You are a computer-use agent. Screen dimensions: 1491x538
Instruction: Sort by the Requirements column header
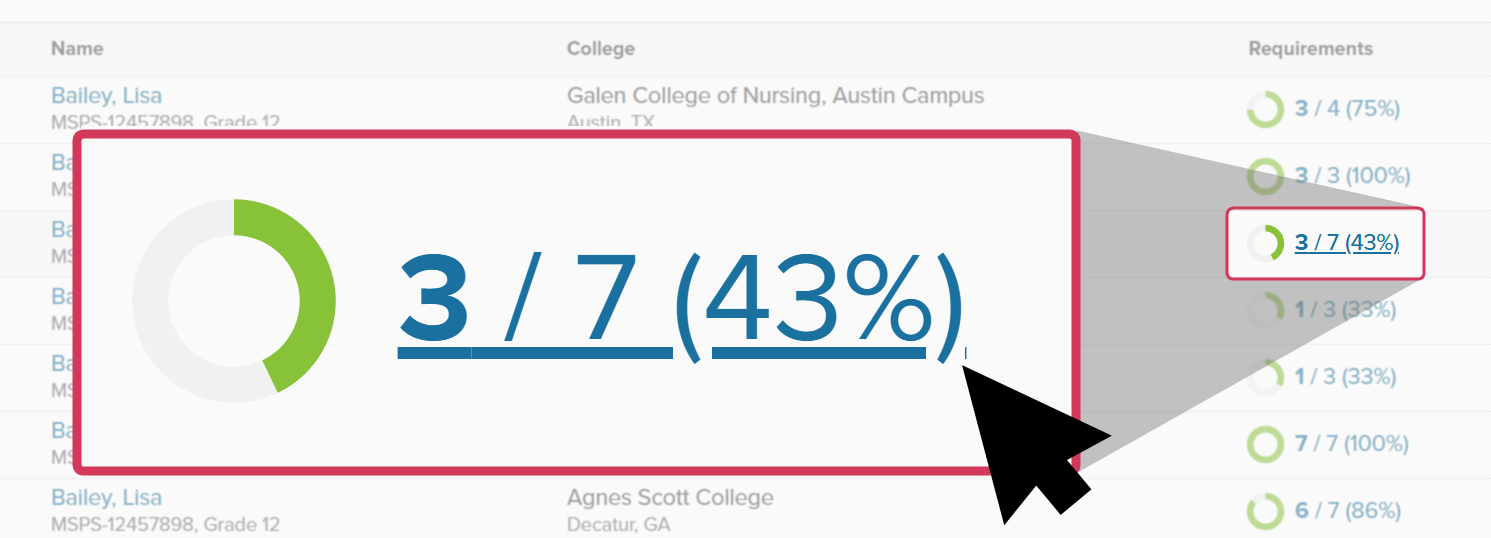pos(1310,49)
